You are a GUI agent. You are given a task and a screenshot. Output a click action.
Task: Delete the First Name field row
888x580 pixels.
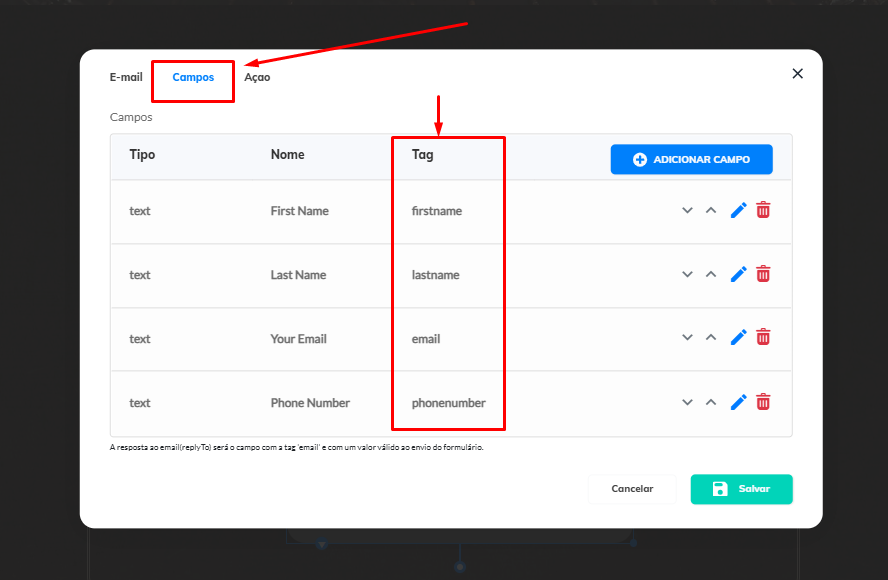click(x=763, y=210)
